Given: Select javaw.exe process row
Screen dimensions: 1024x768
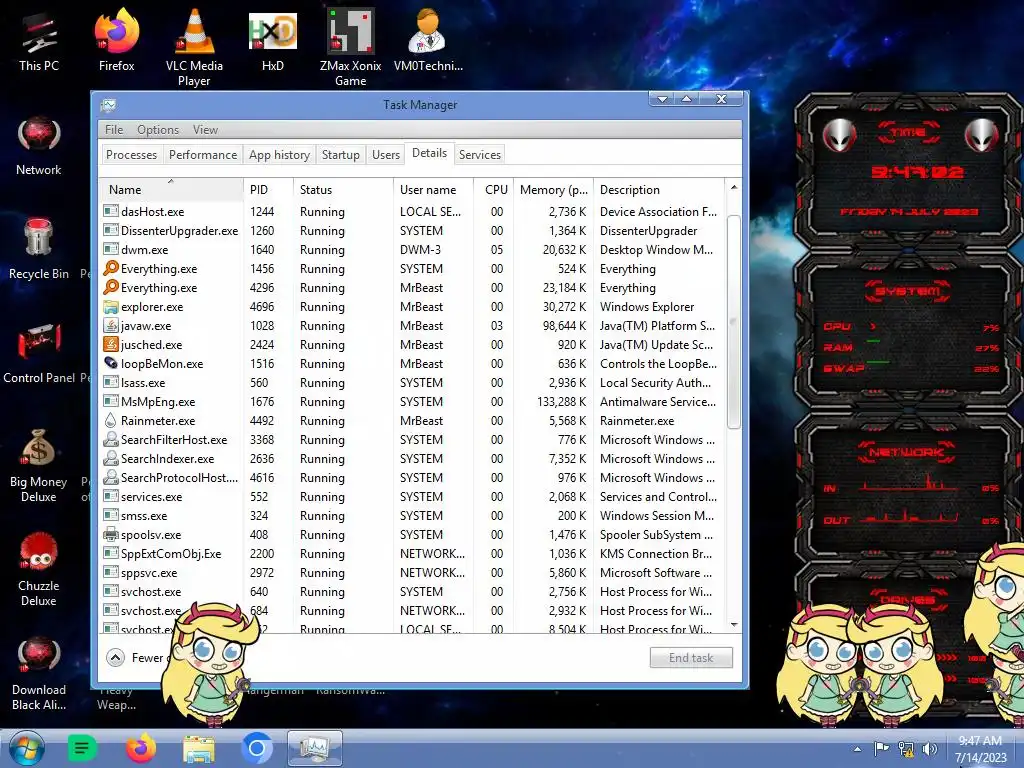Looking at the screenshot, I should [411, 326].
